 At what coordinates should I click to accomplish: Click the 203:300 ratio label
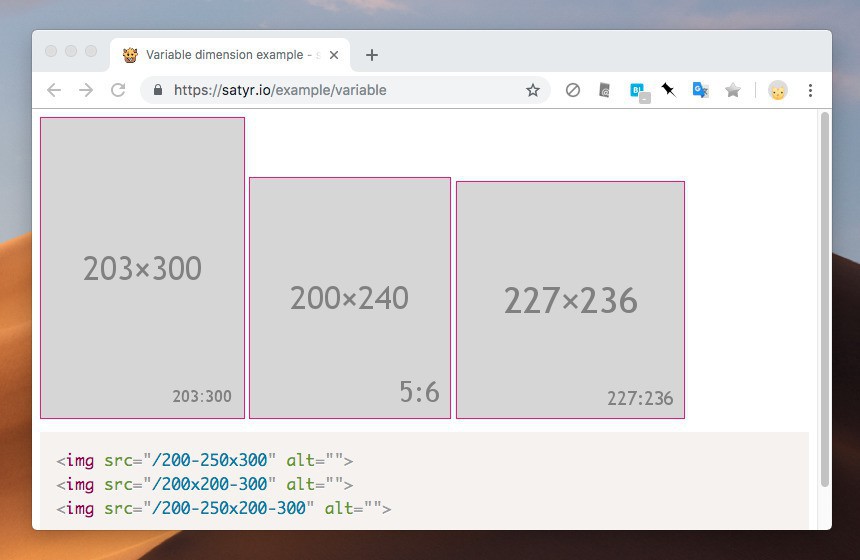tap(202, 396)
